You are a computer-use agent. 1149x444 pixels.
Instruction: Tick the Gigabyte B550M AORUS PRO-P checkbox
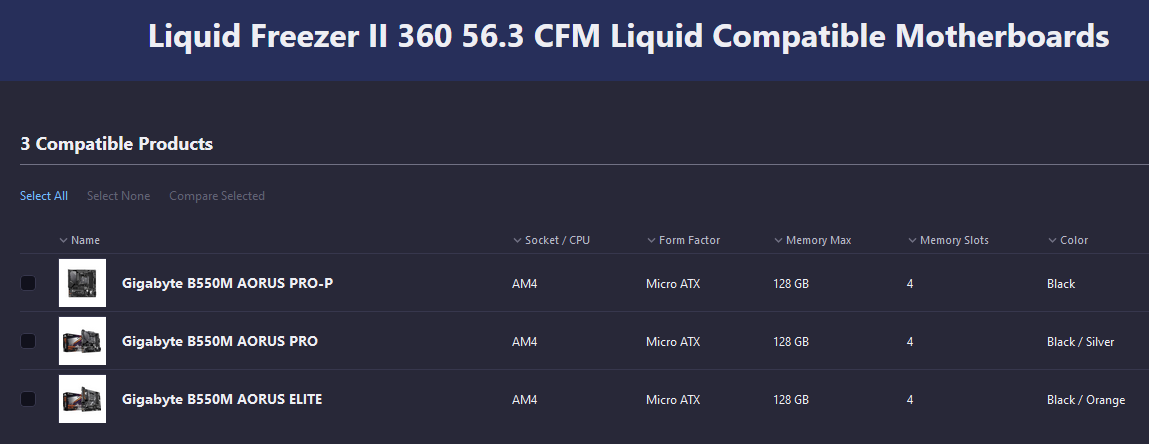coord(28,283)
